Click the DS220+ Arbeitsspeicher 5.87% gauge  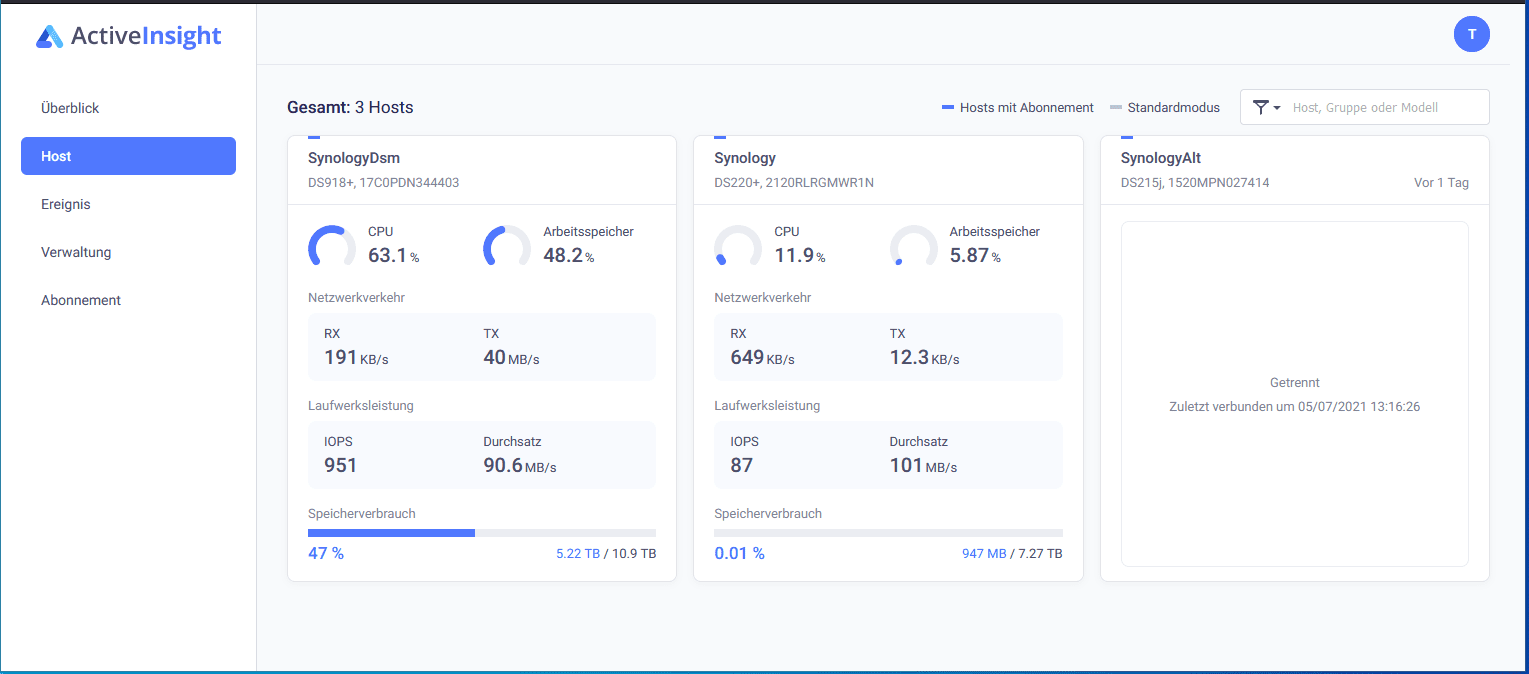[914, 248]
